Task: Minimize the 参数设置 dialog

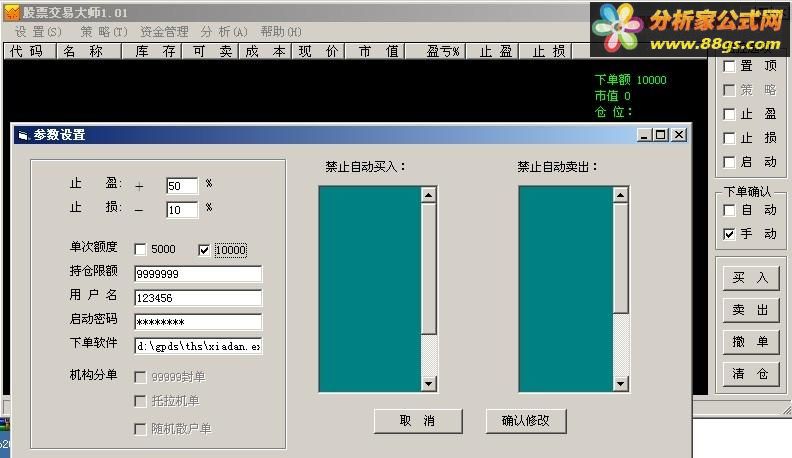Action: point(644,135)
